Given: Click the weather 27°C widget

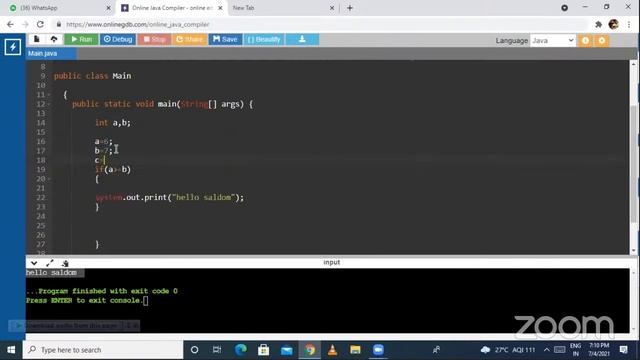Looking at the screenshot, I should 508,350.
